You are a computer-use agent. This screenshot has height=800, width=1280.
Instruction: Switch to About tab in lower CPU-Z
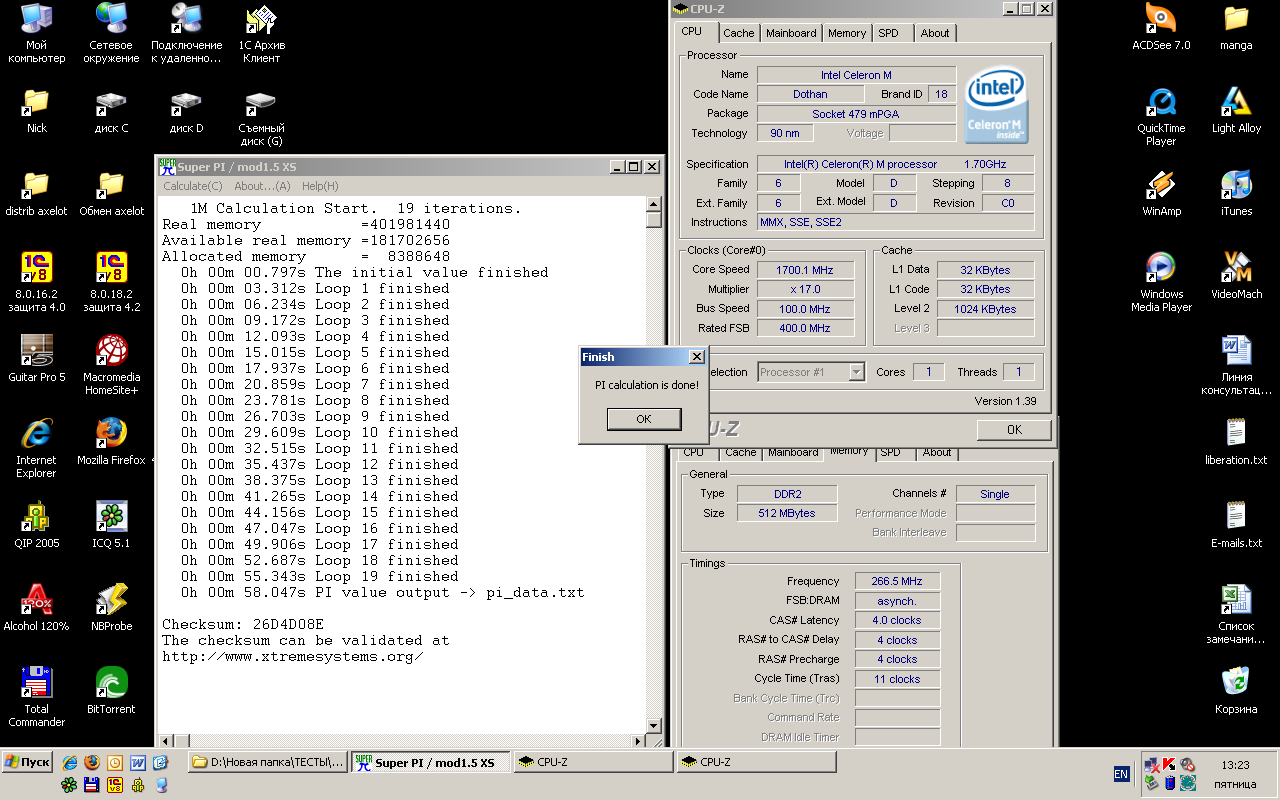(937, 452)
